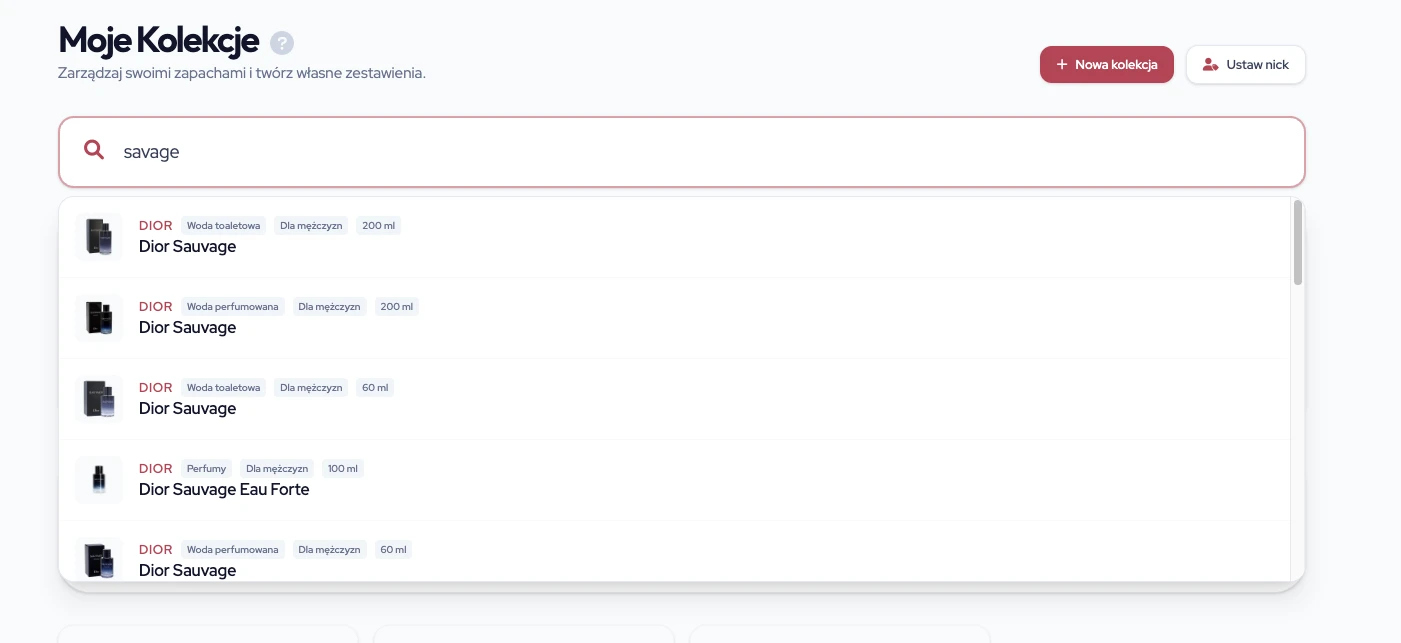Click the Perfumy tag on Eau Forte

coord(206,468)
